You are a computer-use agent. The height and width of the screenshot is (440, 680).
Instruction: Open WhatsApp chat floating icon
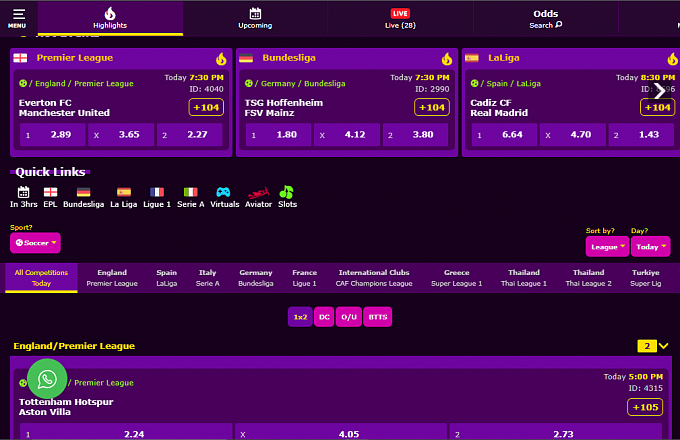(x=47, y=379)
